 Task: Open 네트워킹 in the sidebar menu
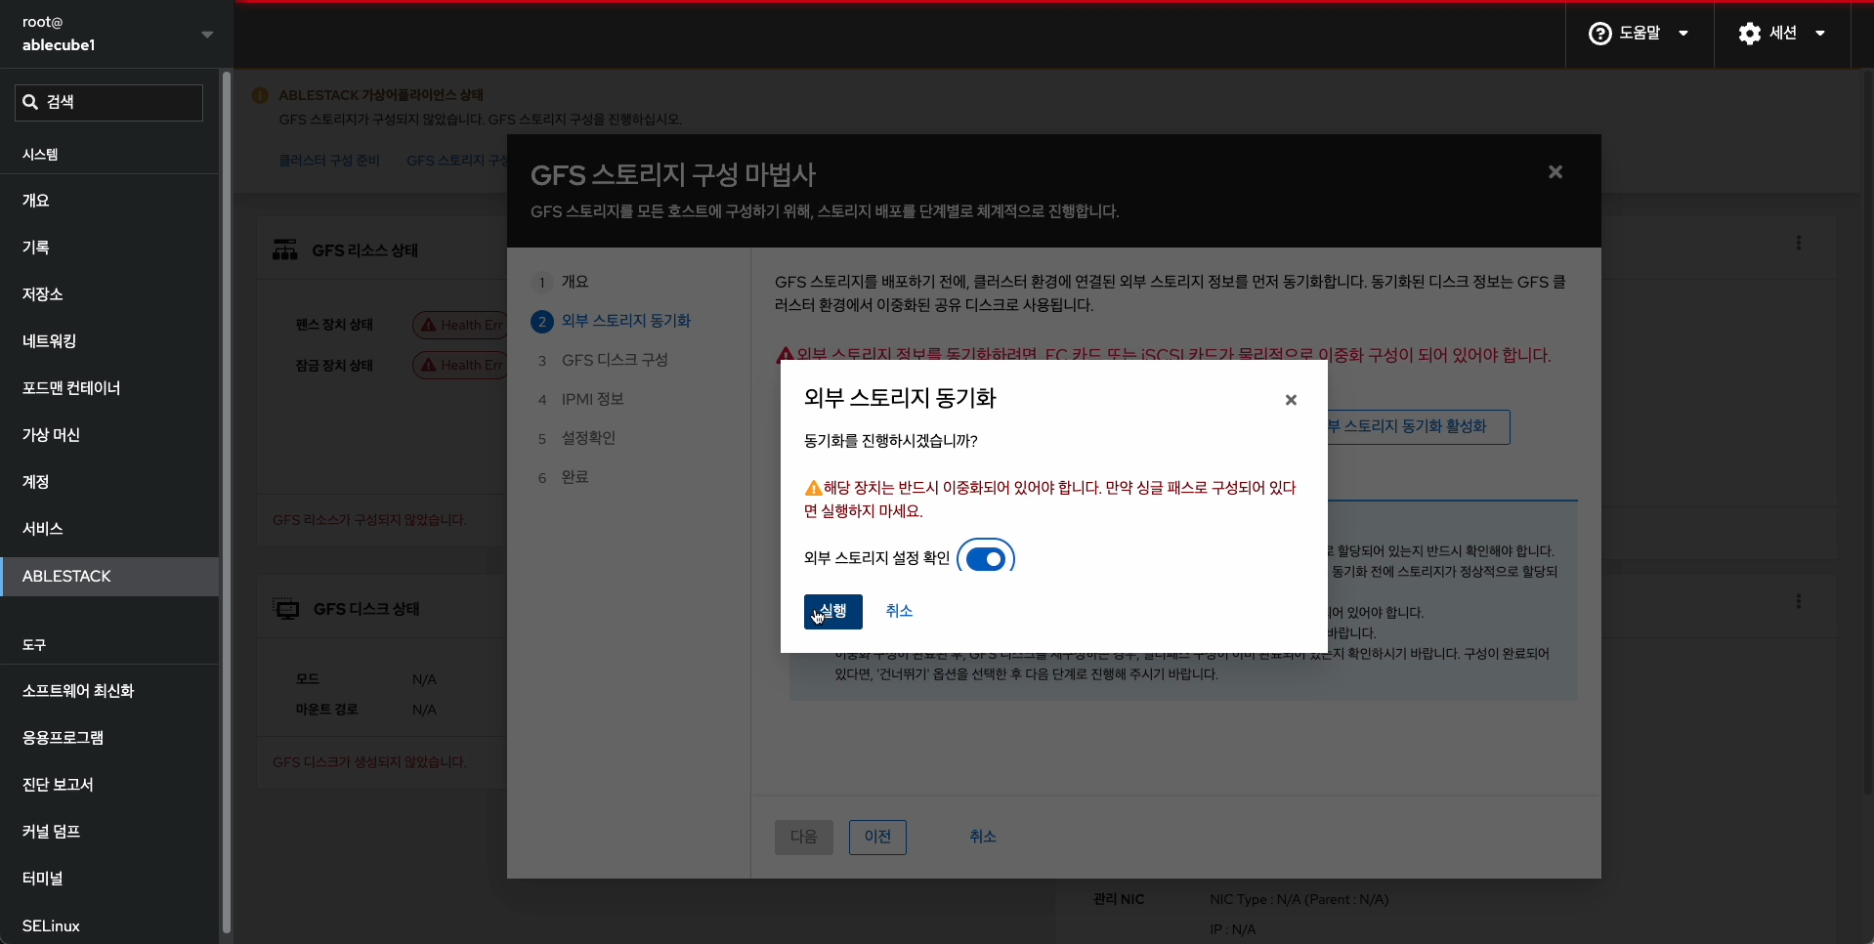[49, 341]
